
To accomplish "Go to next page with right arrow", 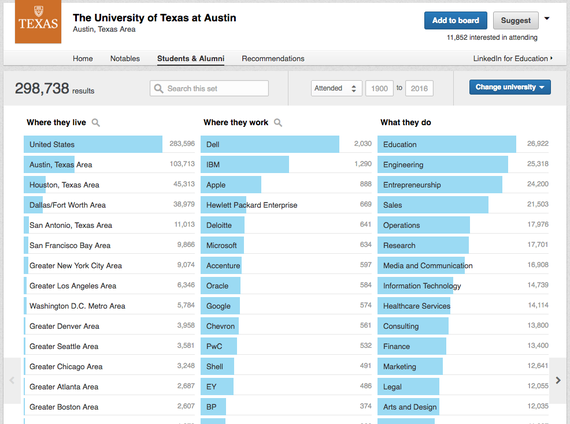I will click(x=558, y=380).
